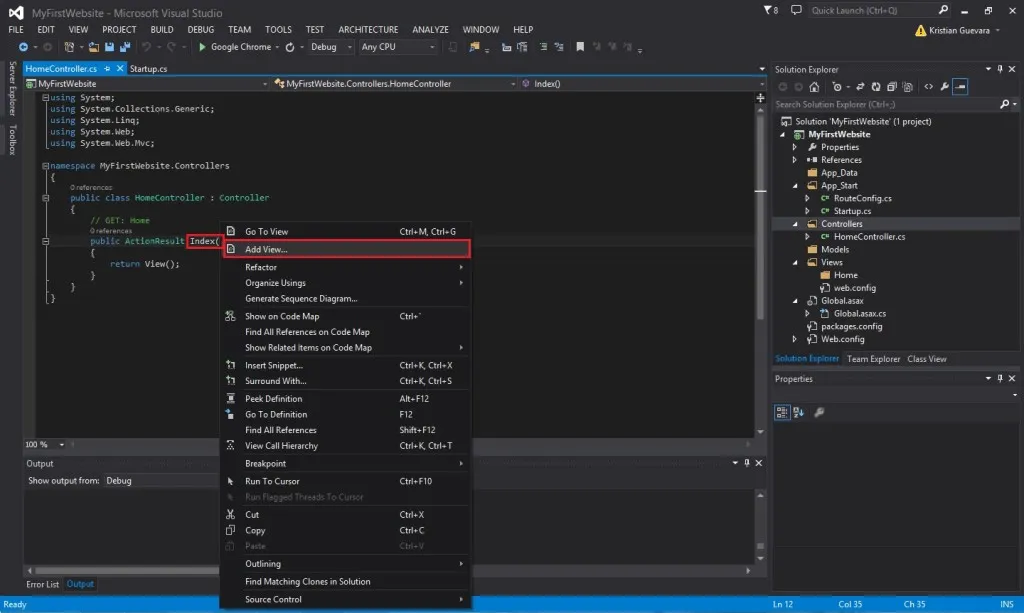
Task: Click the Collapse All icon in Solution Explorer
Action: (891, 87)
